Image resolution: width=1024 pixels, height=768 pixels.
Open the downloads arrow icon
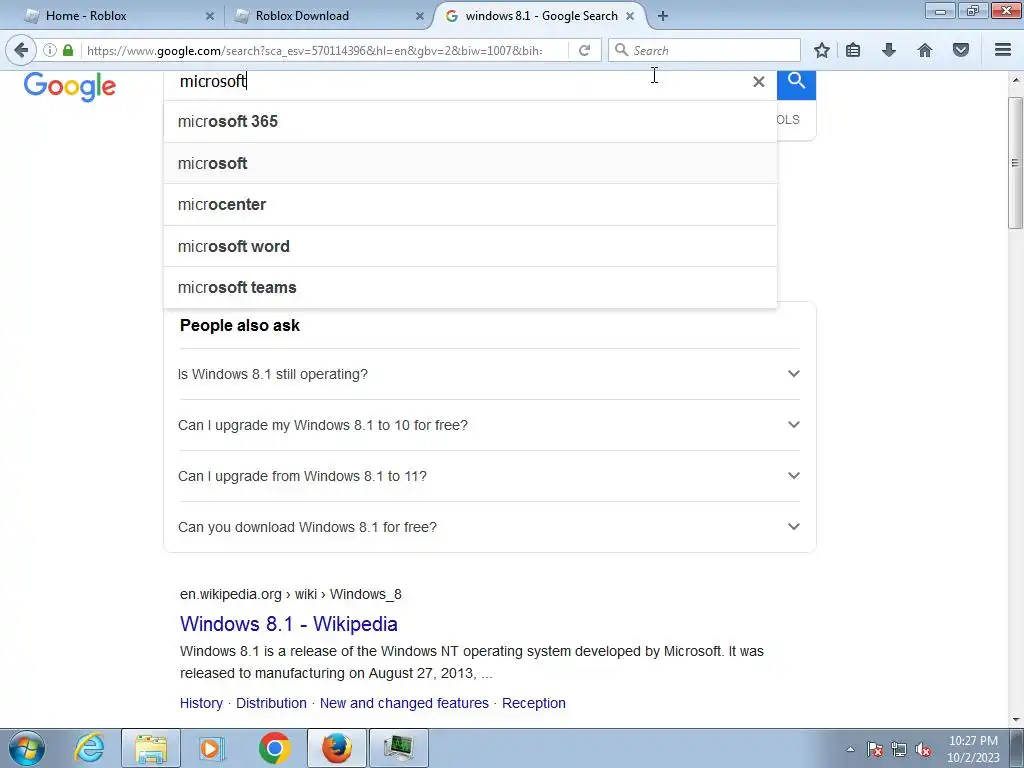coord(889,50)
